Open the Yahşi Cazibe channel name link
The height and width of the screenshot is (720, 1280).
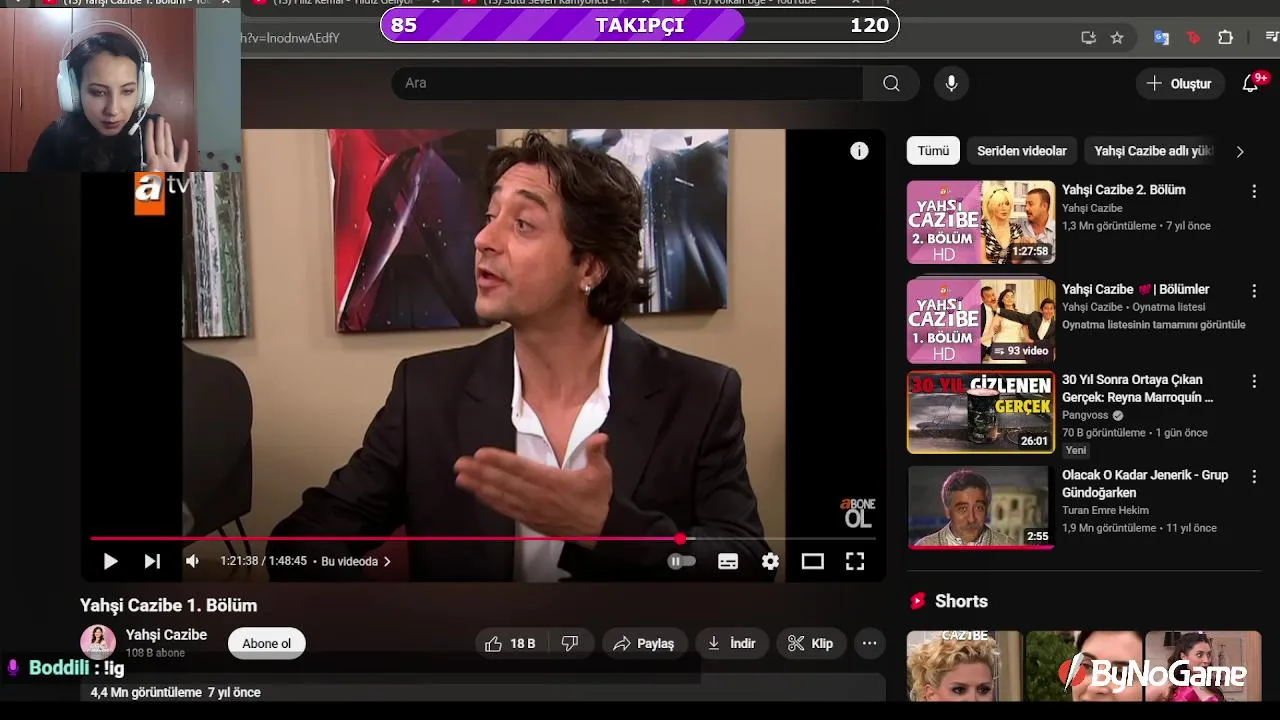pos(166,634)
